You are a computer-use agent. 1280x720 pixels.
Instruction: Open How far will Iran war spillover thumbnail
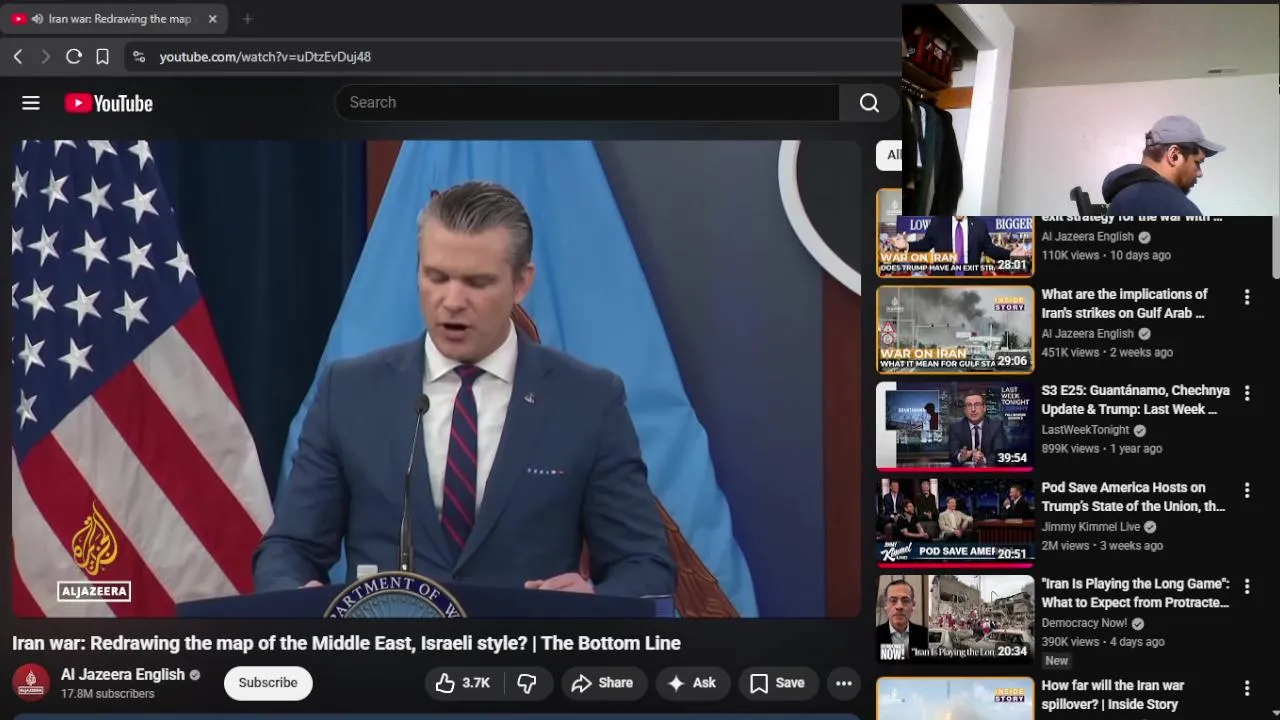point(955,698)
